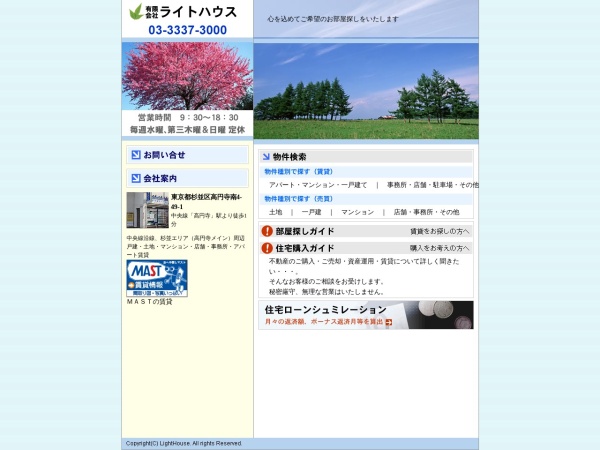Click the 秘密厳守、無理な営業はいたしません text

coord(326,292)
